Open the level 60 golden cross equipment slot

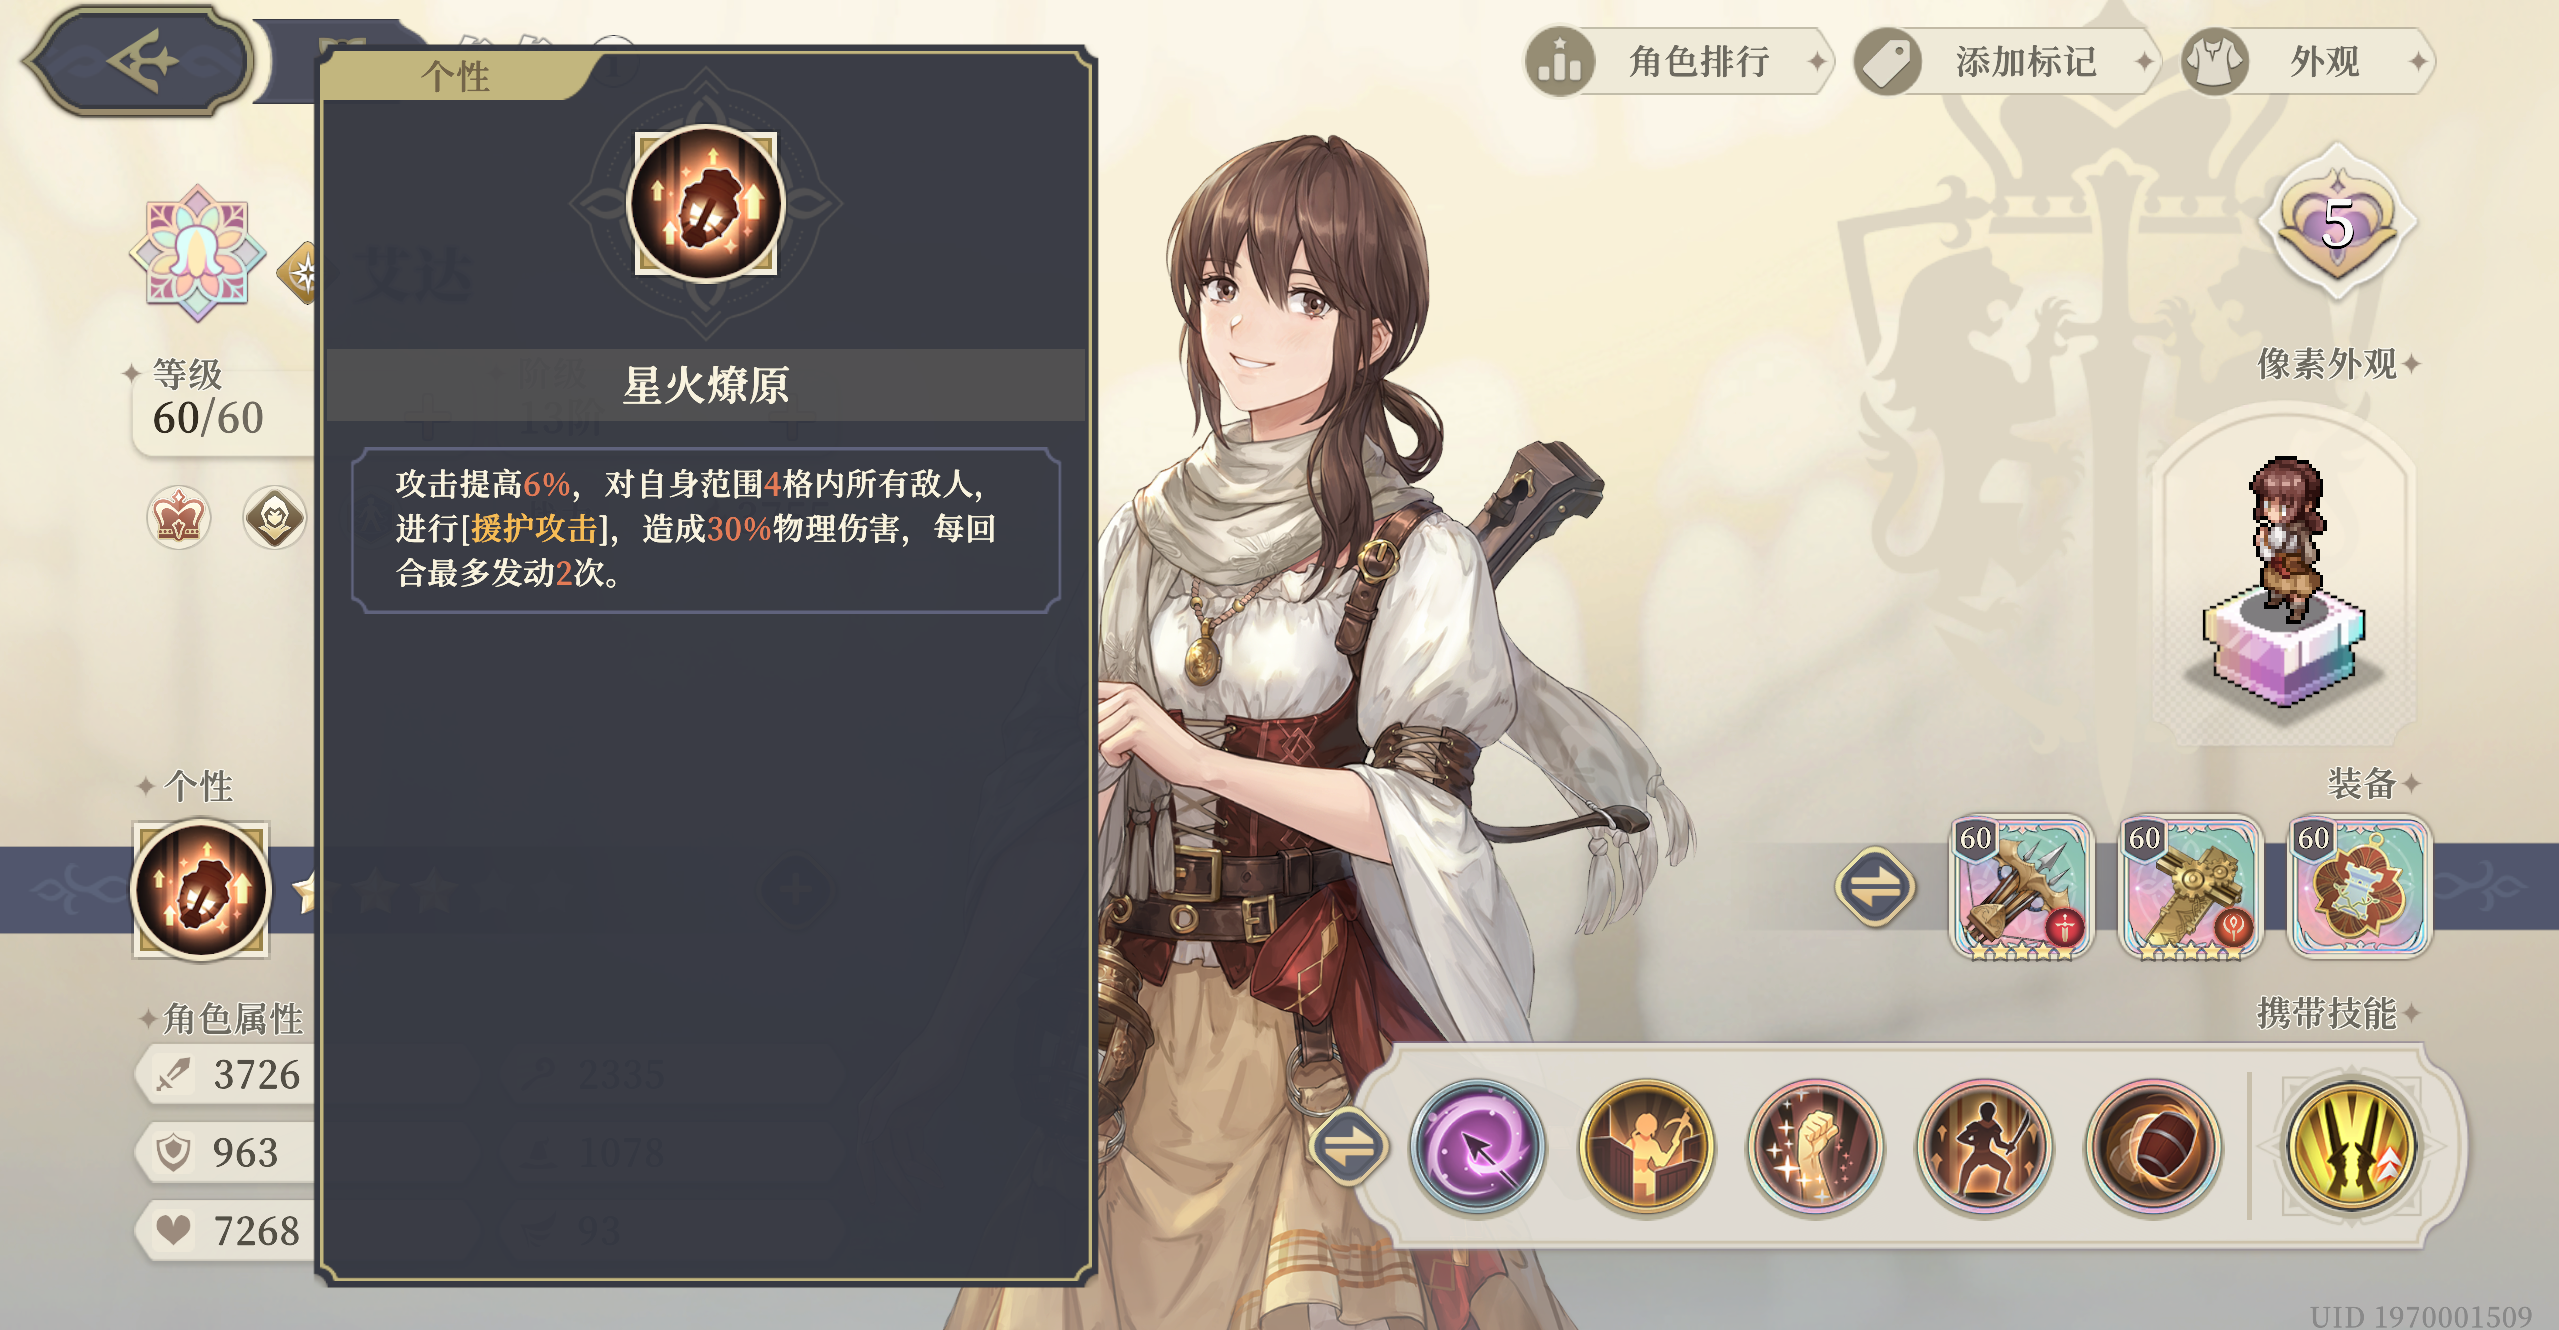pyautogui.click(x=2190, y=887)
